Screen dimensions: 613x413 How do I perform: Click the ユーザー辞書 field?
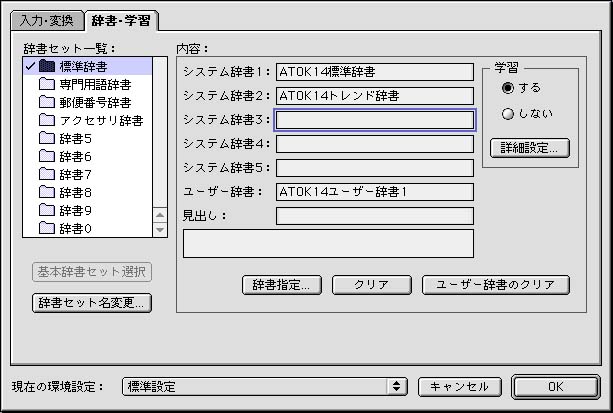tap(375, 192)
